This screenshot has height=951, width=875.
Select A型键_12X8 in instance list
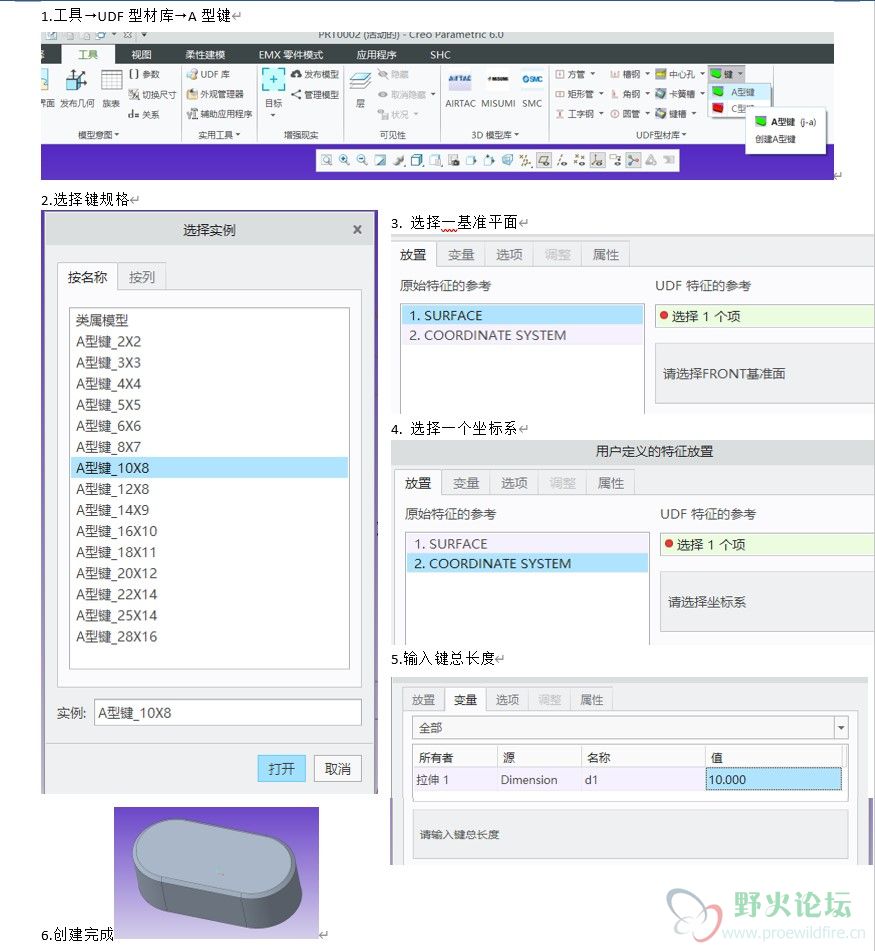tap(209, 489)
